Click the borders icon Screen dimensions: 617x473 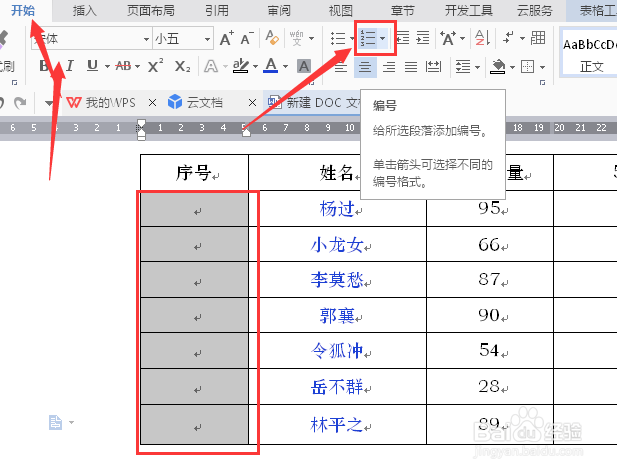tap(528, 67)
